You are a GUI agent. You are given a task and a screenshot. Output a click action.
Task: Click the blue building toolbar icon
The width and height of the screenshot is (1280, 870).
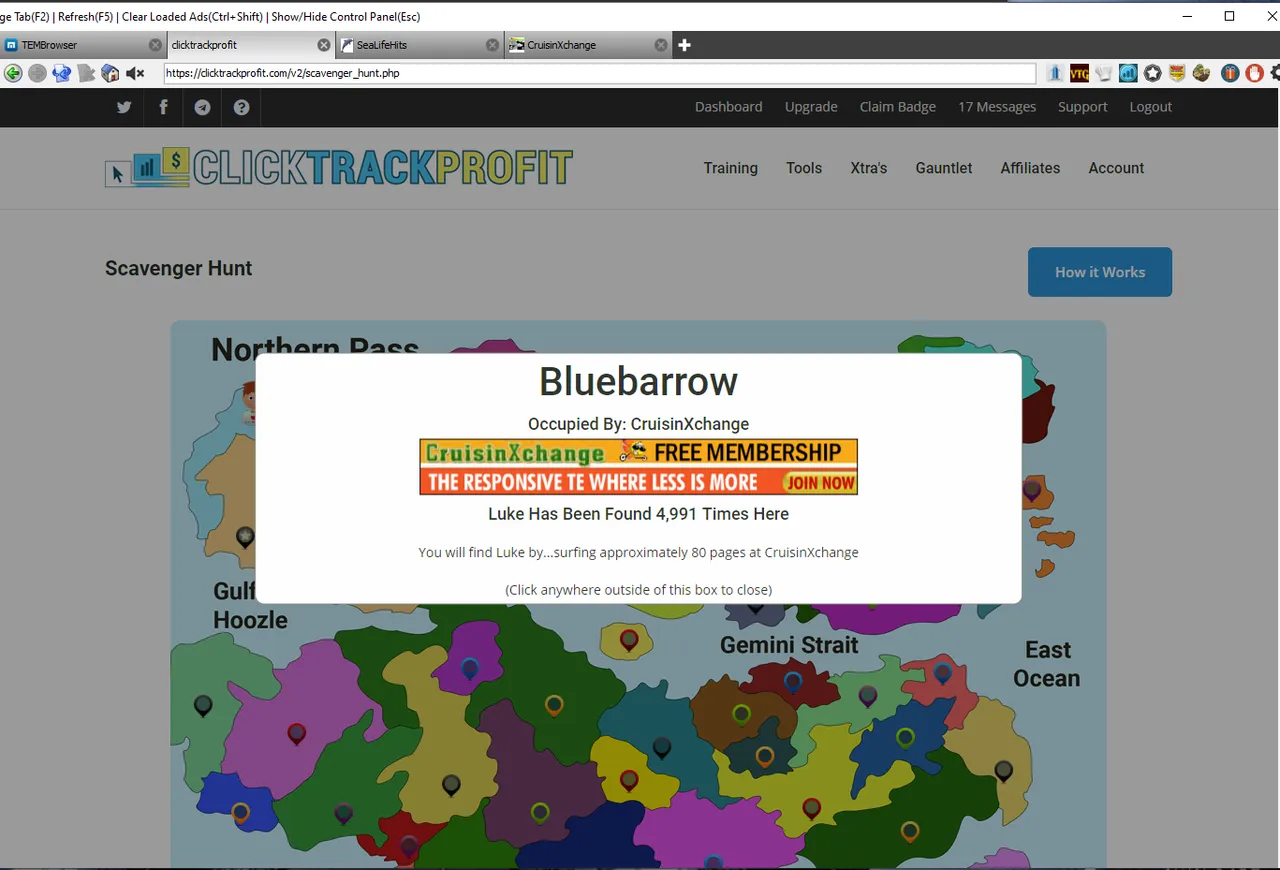click(x=1055, y=73)
